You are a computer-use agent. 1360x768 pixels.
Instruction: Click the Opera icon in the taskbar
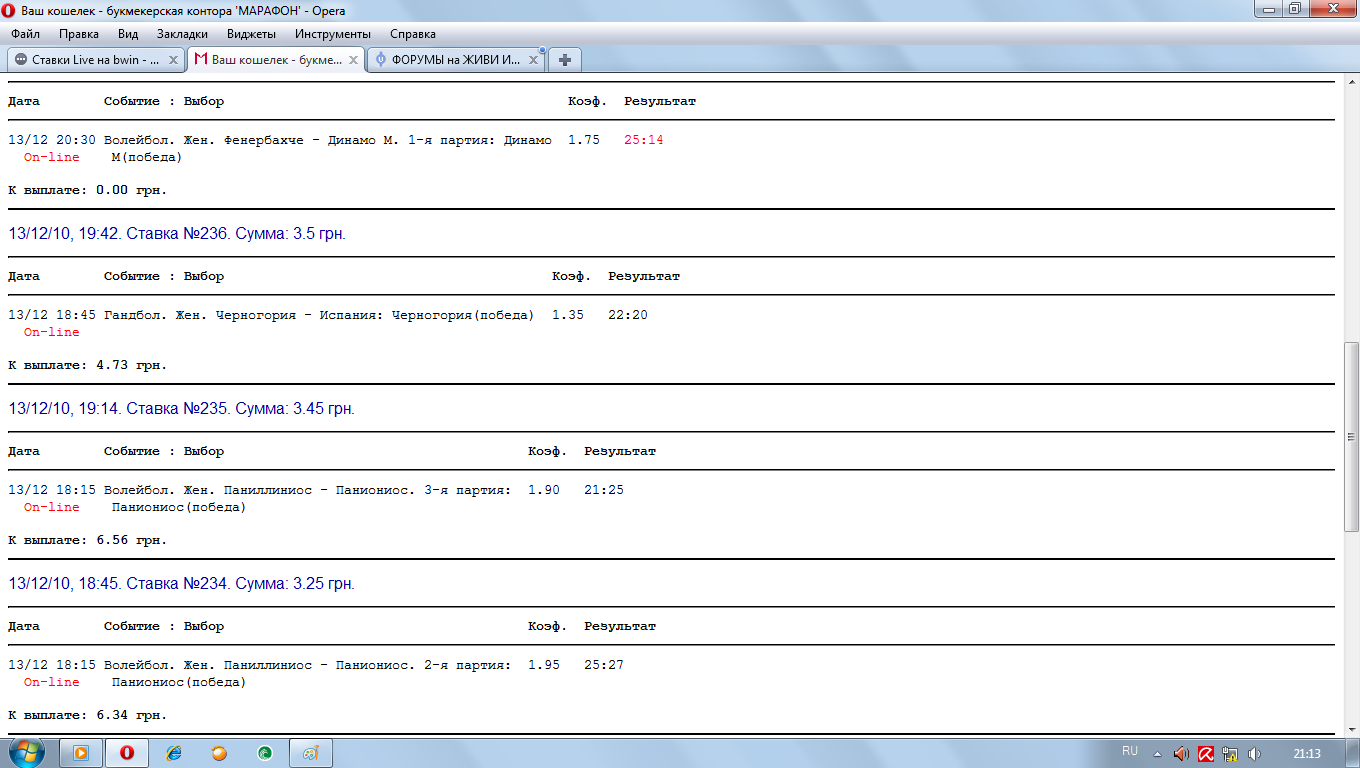(x=127, y=752)
